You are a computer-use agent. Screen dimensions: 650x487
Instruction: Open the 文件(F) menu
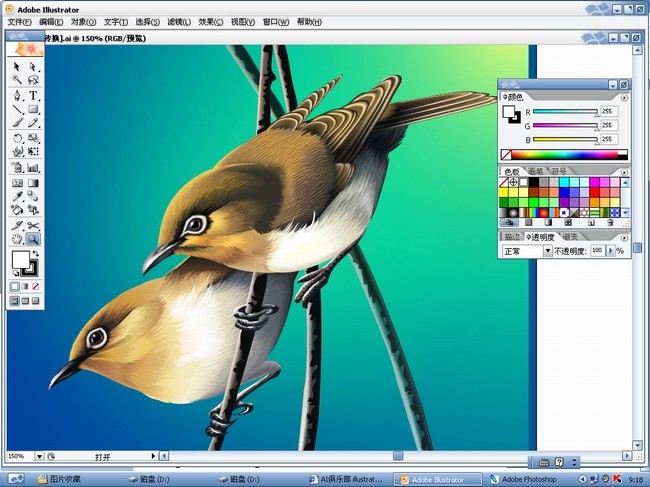click(19, 22)
